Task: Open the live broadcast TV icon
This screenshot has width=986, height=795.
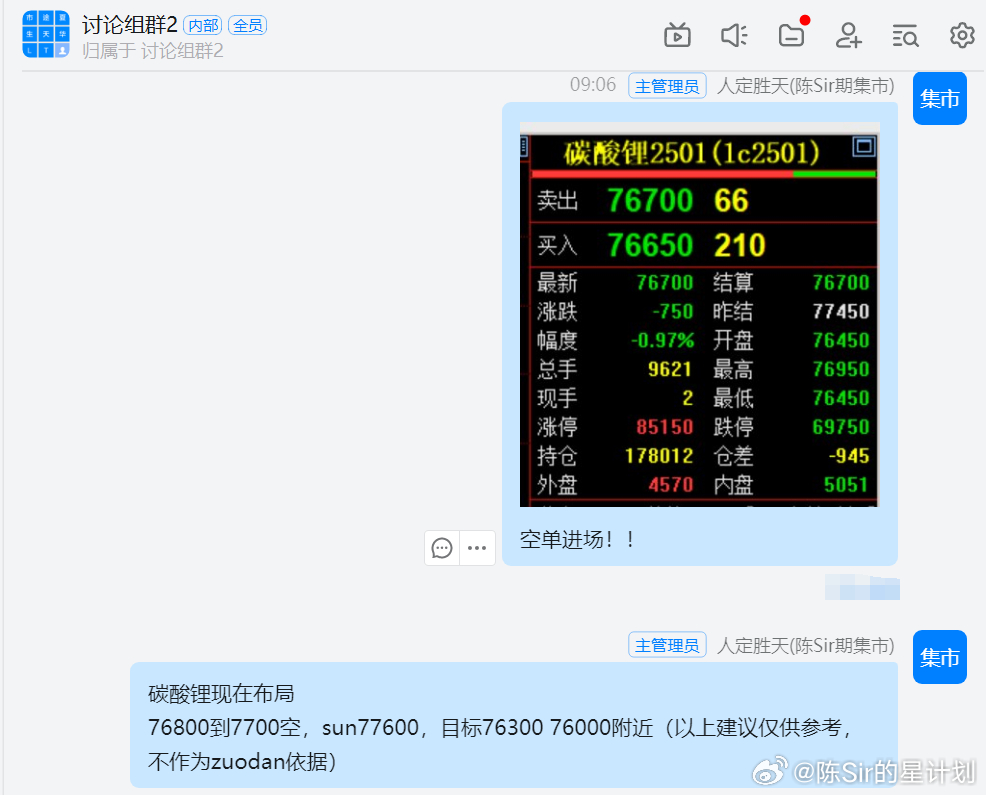Action: point(677,36)
